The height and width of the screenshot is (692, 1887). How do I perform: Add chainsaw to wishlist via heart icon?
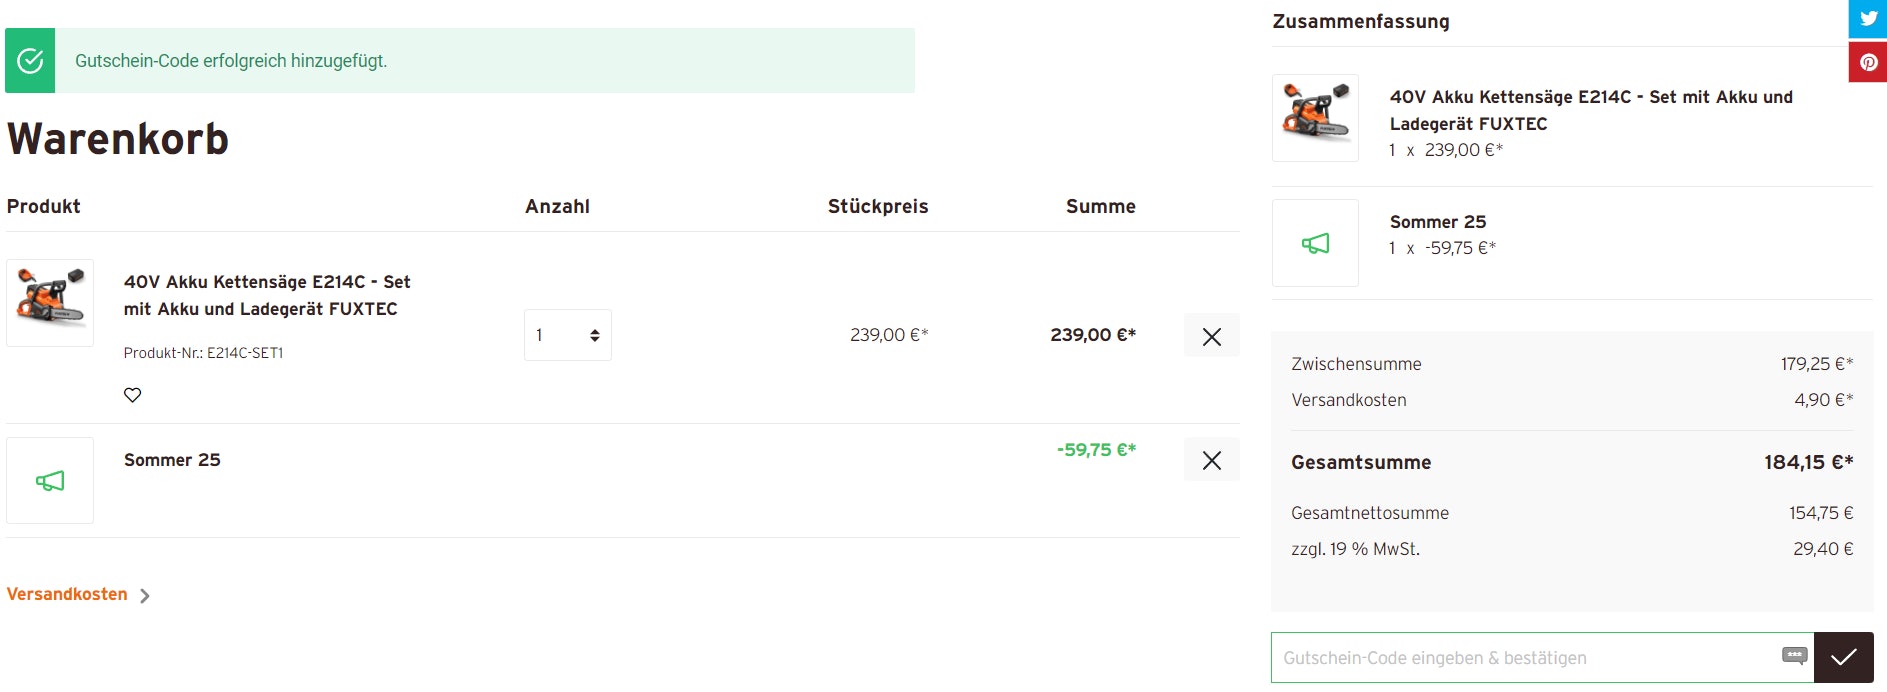(132, 395)
